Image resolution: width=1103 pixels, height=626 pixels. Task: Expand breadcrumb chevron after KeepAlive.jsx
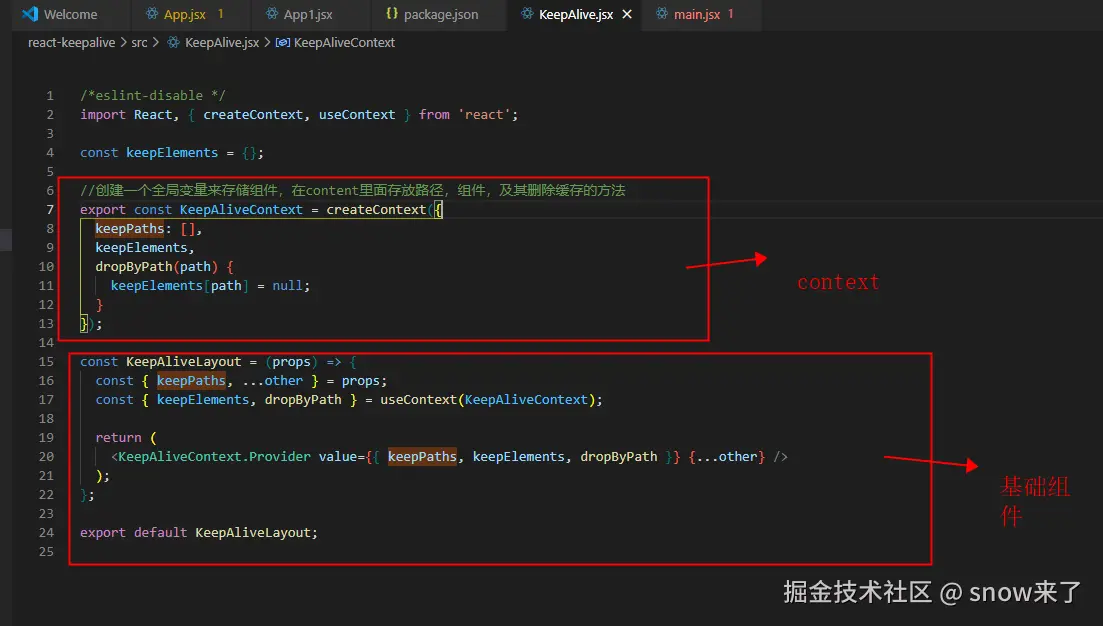tap(267, 42)
